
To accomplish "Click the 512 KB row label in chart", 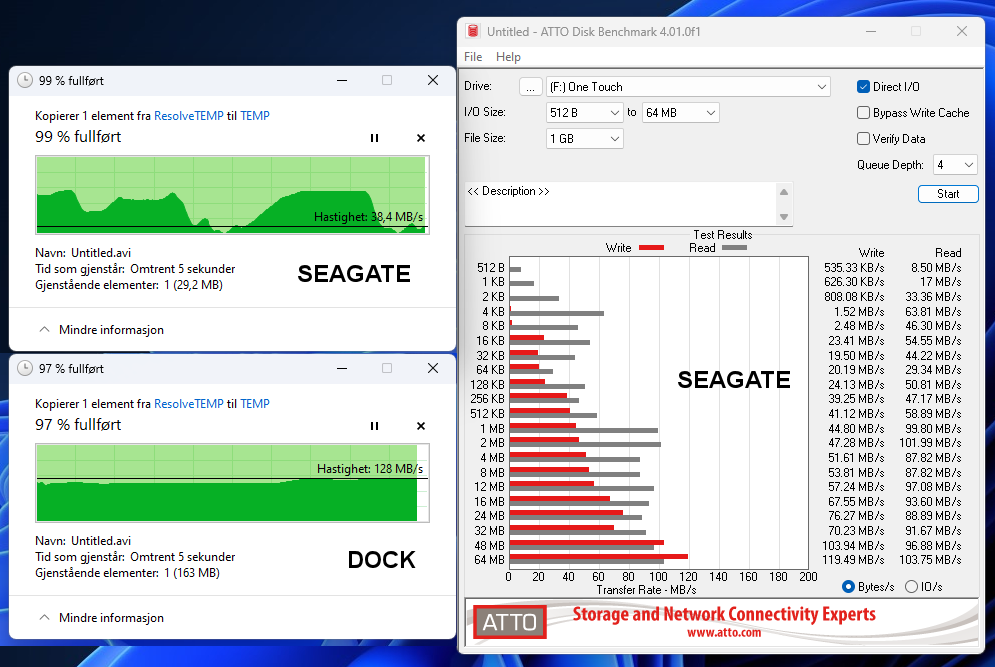I will point(487,414).
